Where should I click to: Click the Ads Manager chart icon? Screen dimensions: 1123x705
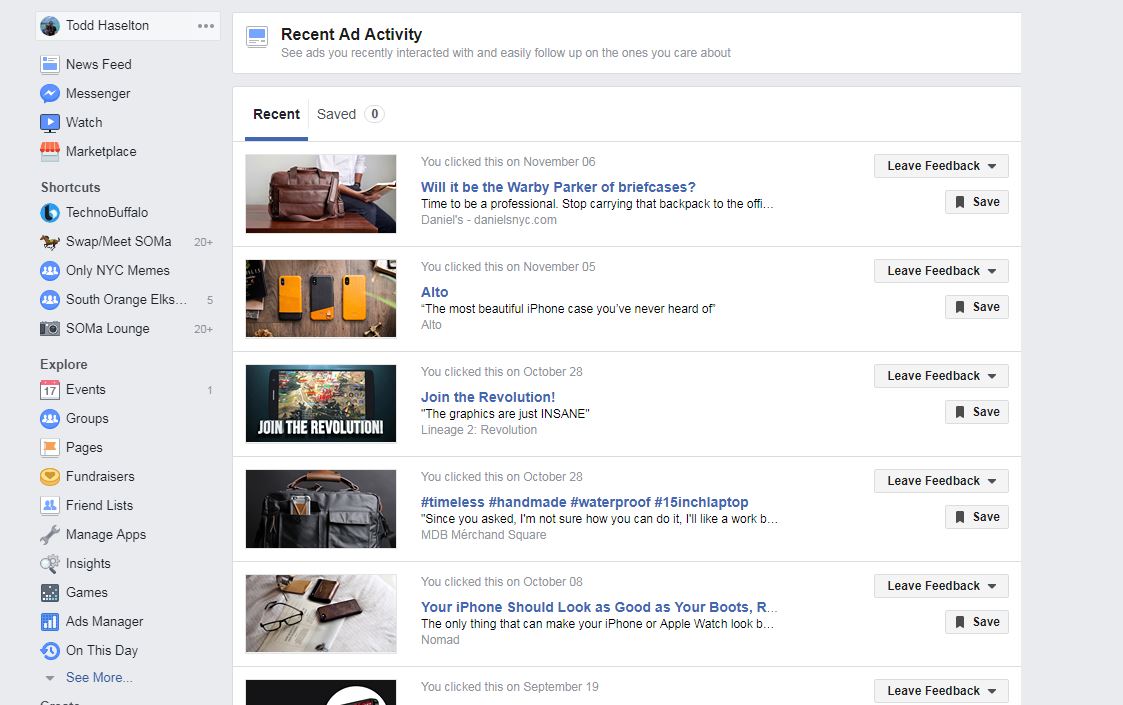49,621
